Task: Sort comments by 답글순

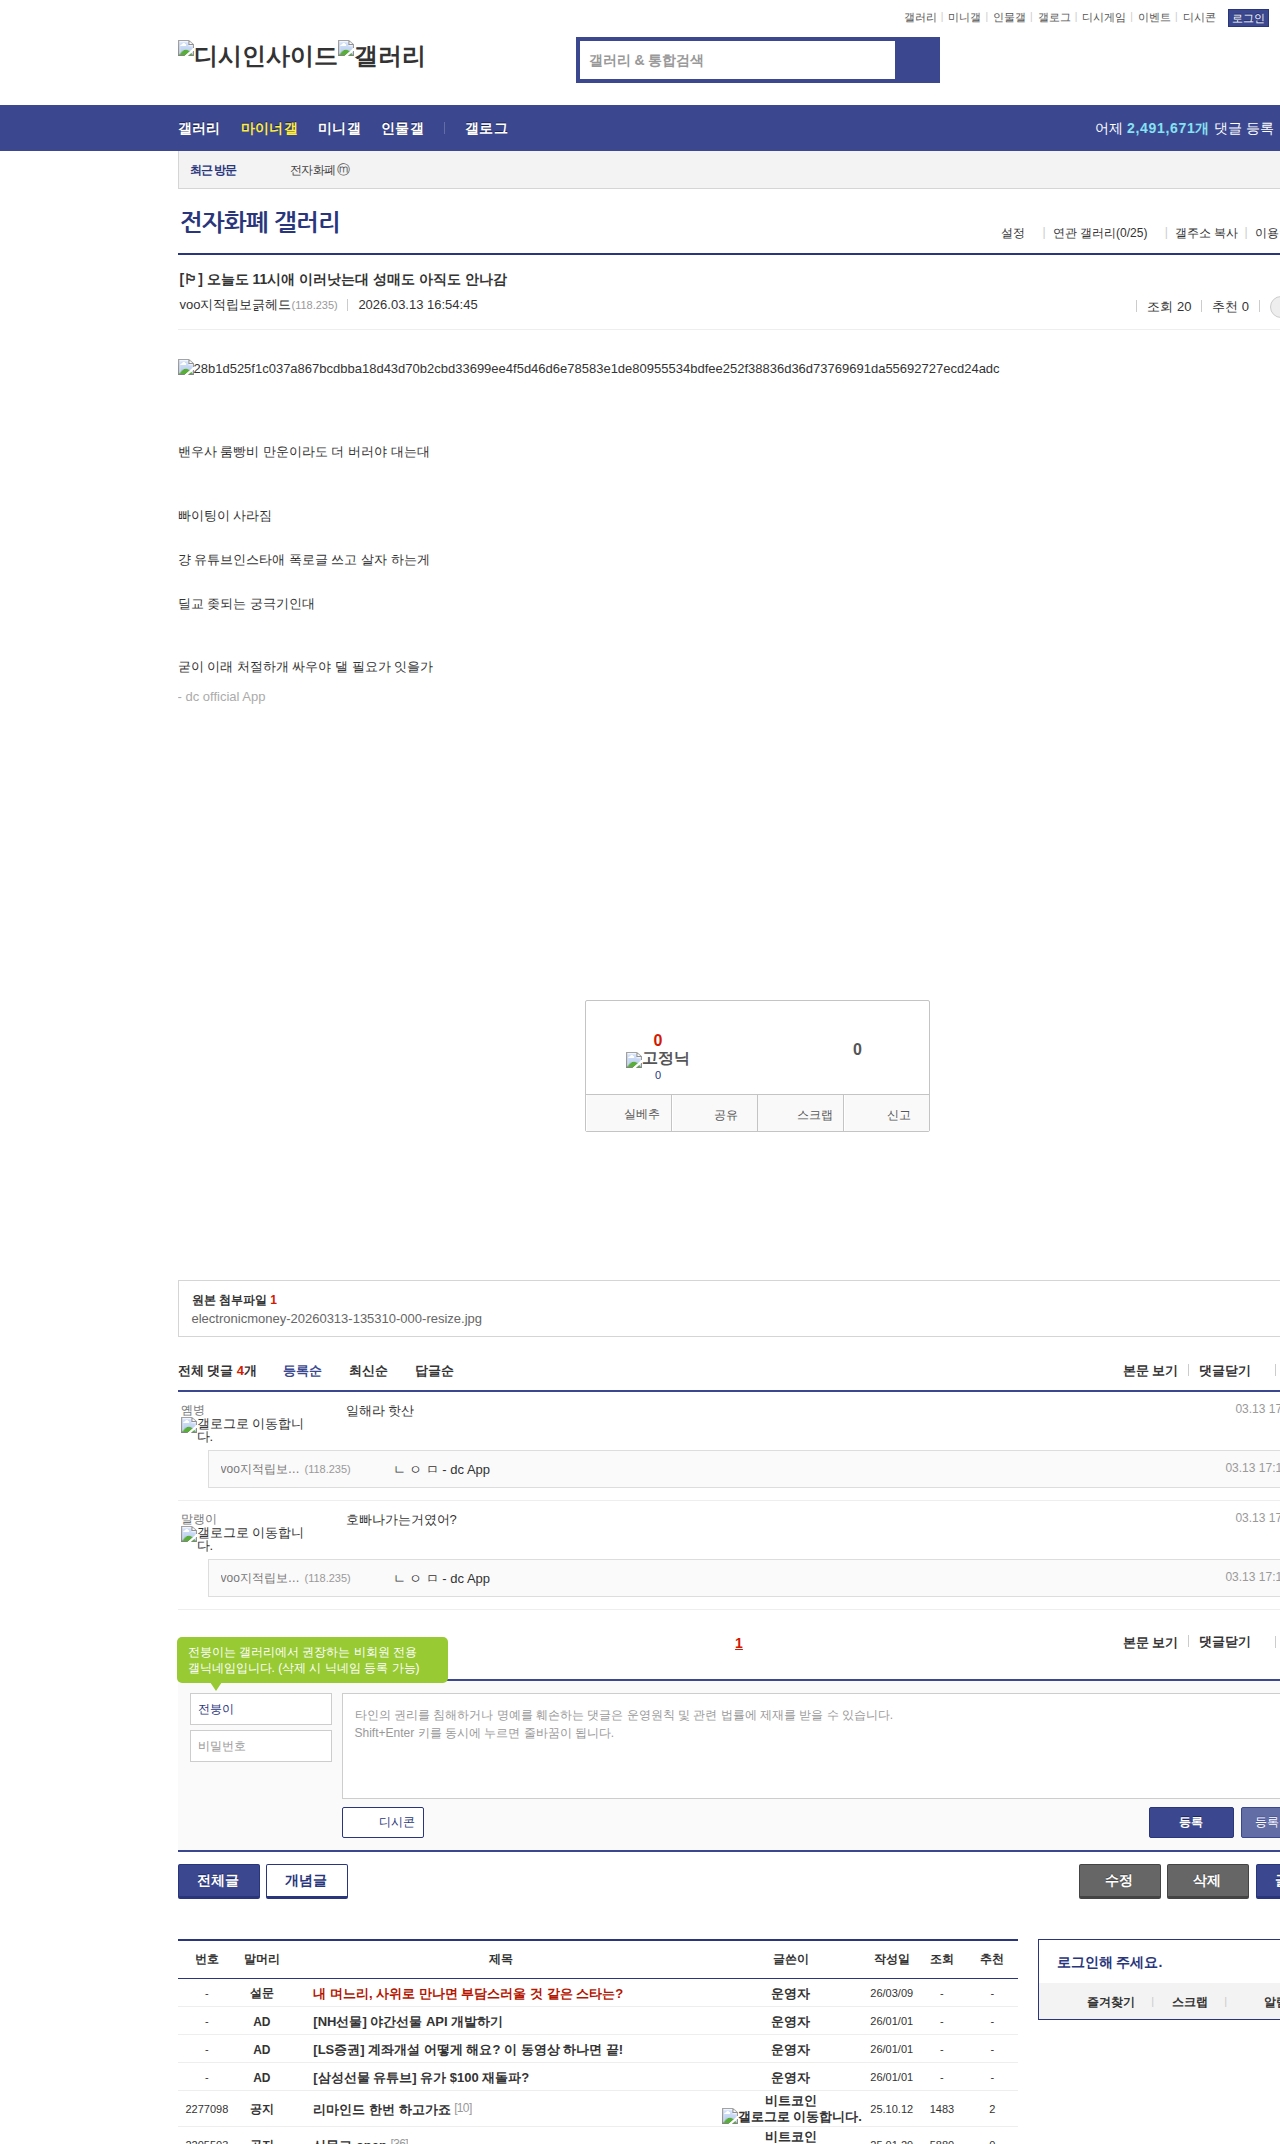Action: pos(434,1371)
